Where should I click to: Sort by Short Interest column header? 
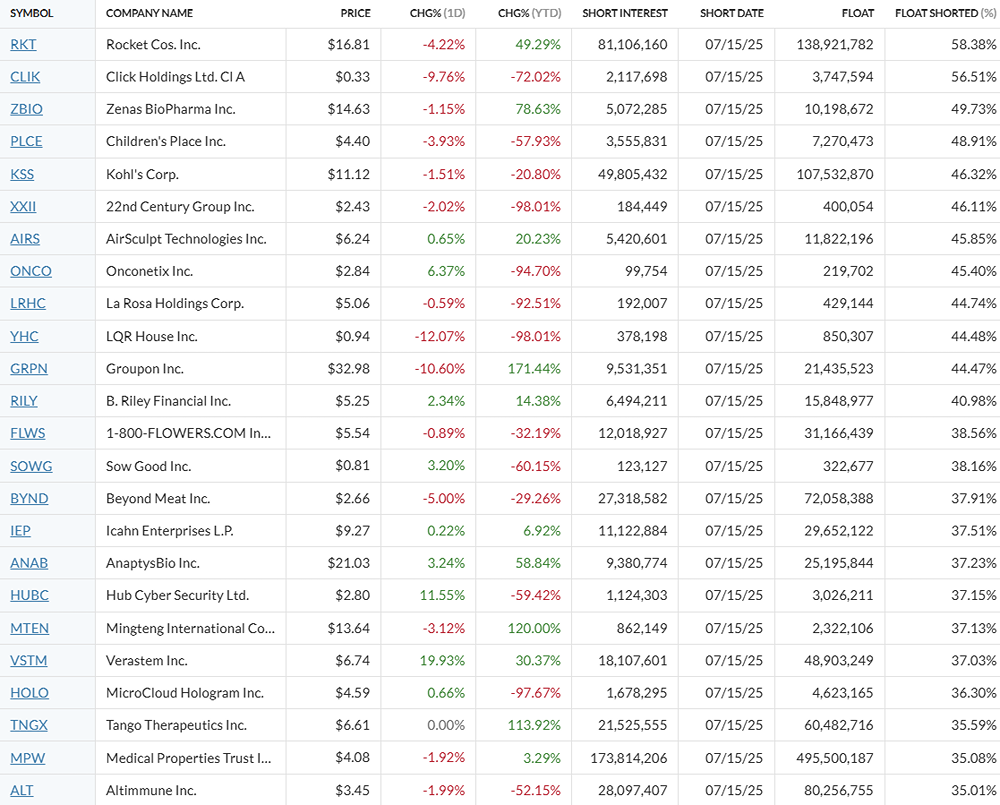625,13
